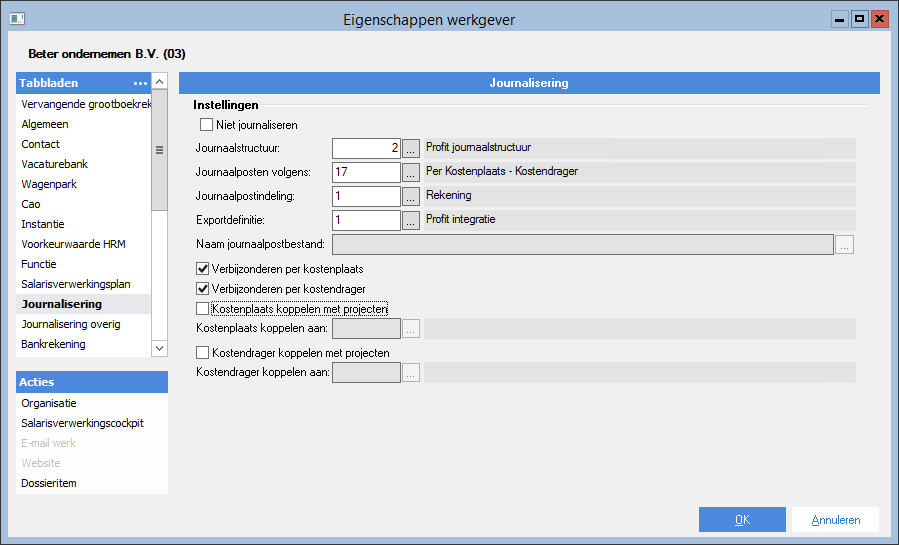Close the Eigenschappen werkgever window

(879, 19)
